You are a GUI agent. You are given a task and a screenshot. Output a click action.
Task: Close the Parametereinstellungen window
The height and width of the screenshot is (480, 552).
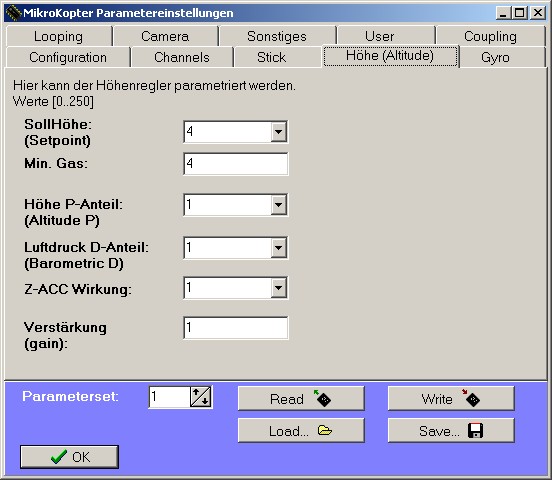point(538,13)
